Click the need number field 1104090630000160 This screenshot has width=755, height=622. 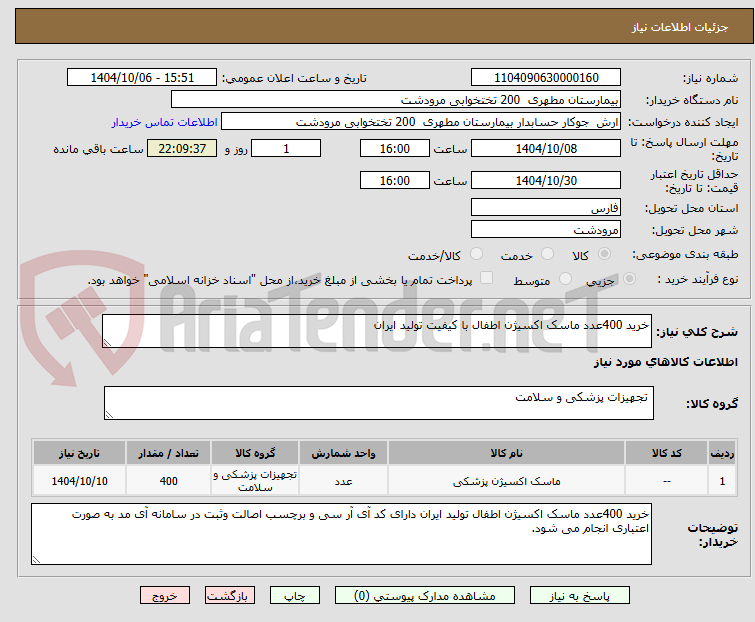pyautogui.click(x=546, y=78)
